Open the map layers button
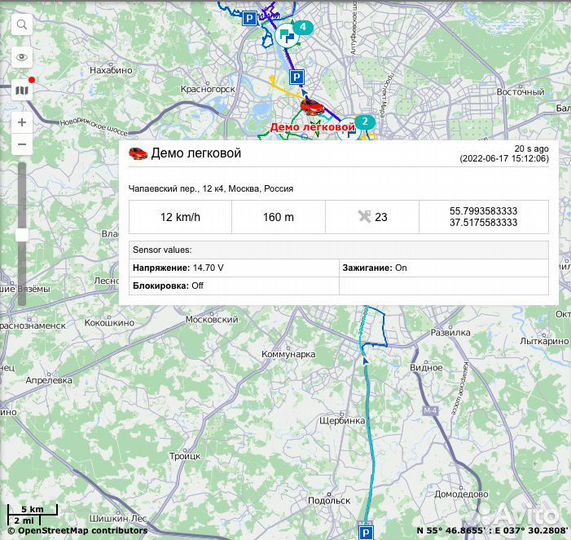571x540 pixels. pyautogui.click(x=22, y=90)
